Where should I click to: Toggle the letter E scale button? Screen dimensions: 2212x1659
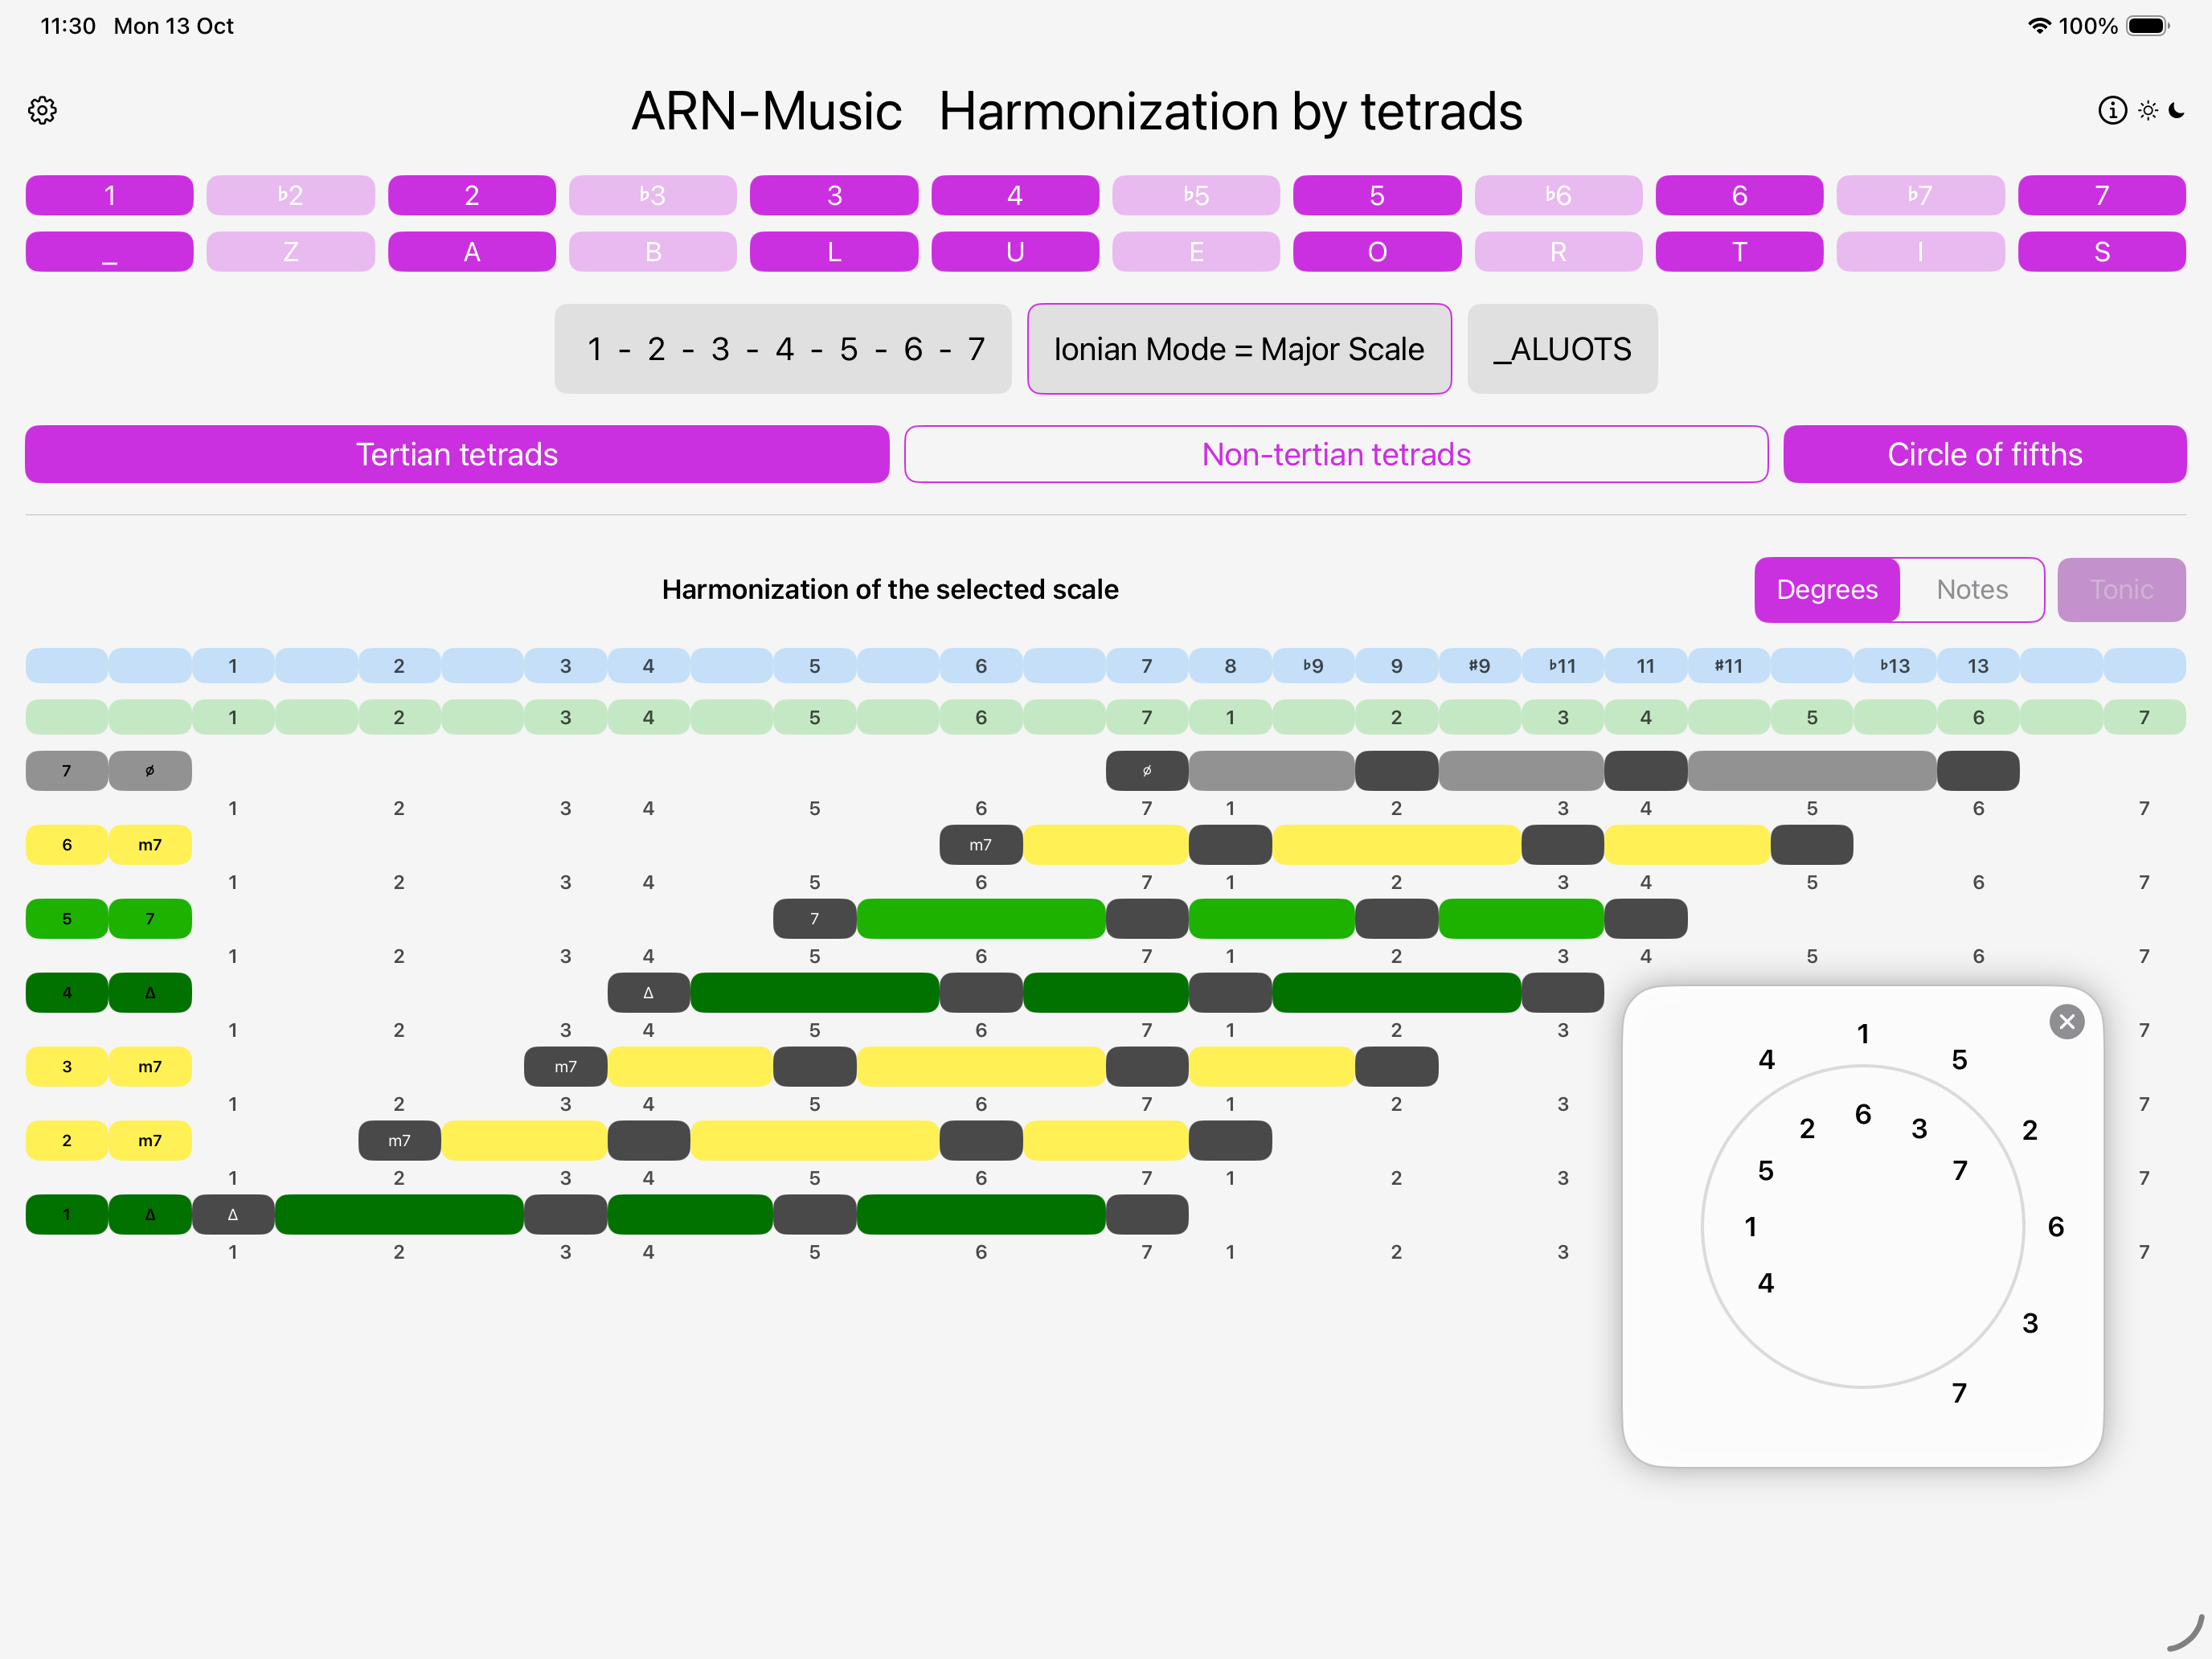pos(1195,252)
